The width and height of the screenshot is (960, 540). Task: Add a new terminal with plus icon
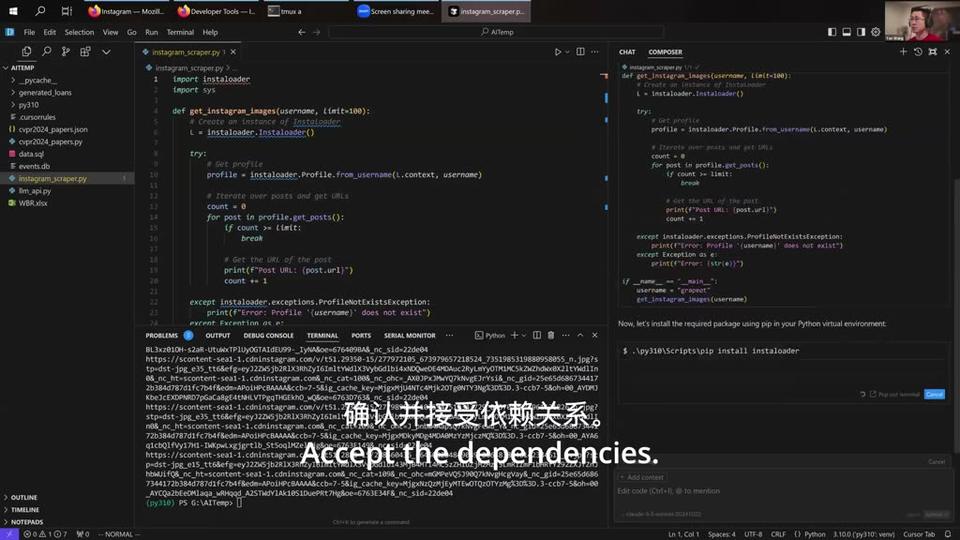(514, 336)
